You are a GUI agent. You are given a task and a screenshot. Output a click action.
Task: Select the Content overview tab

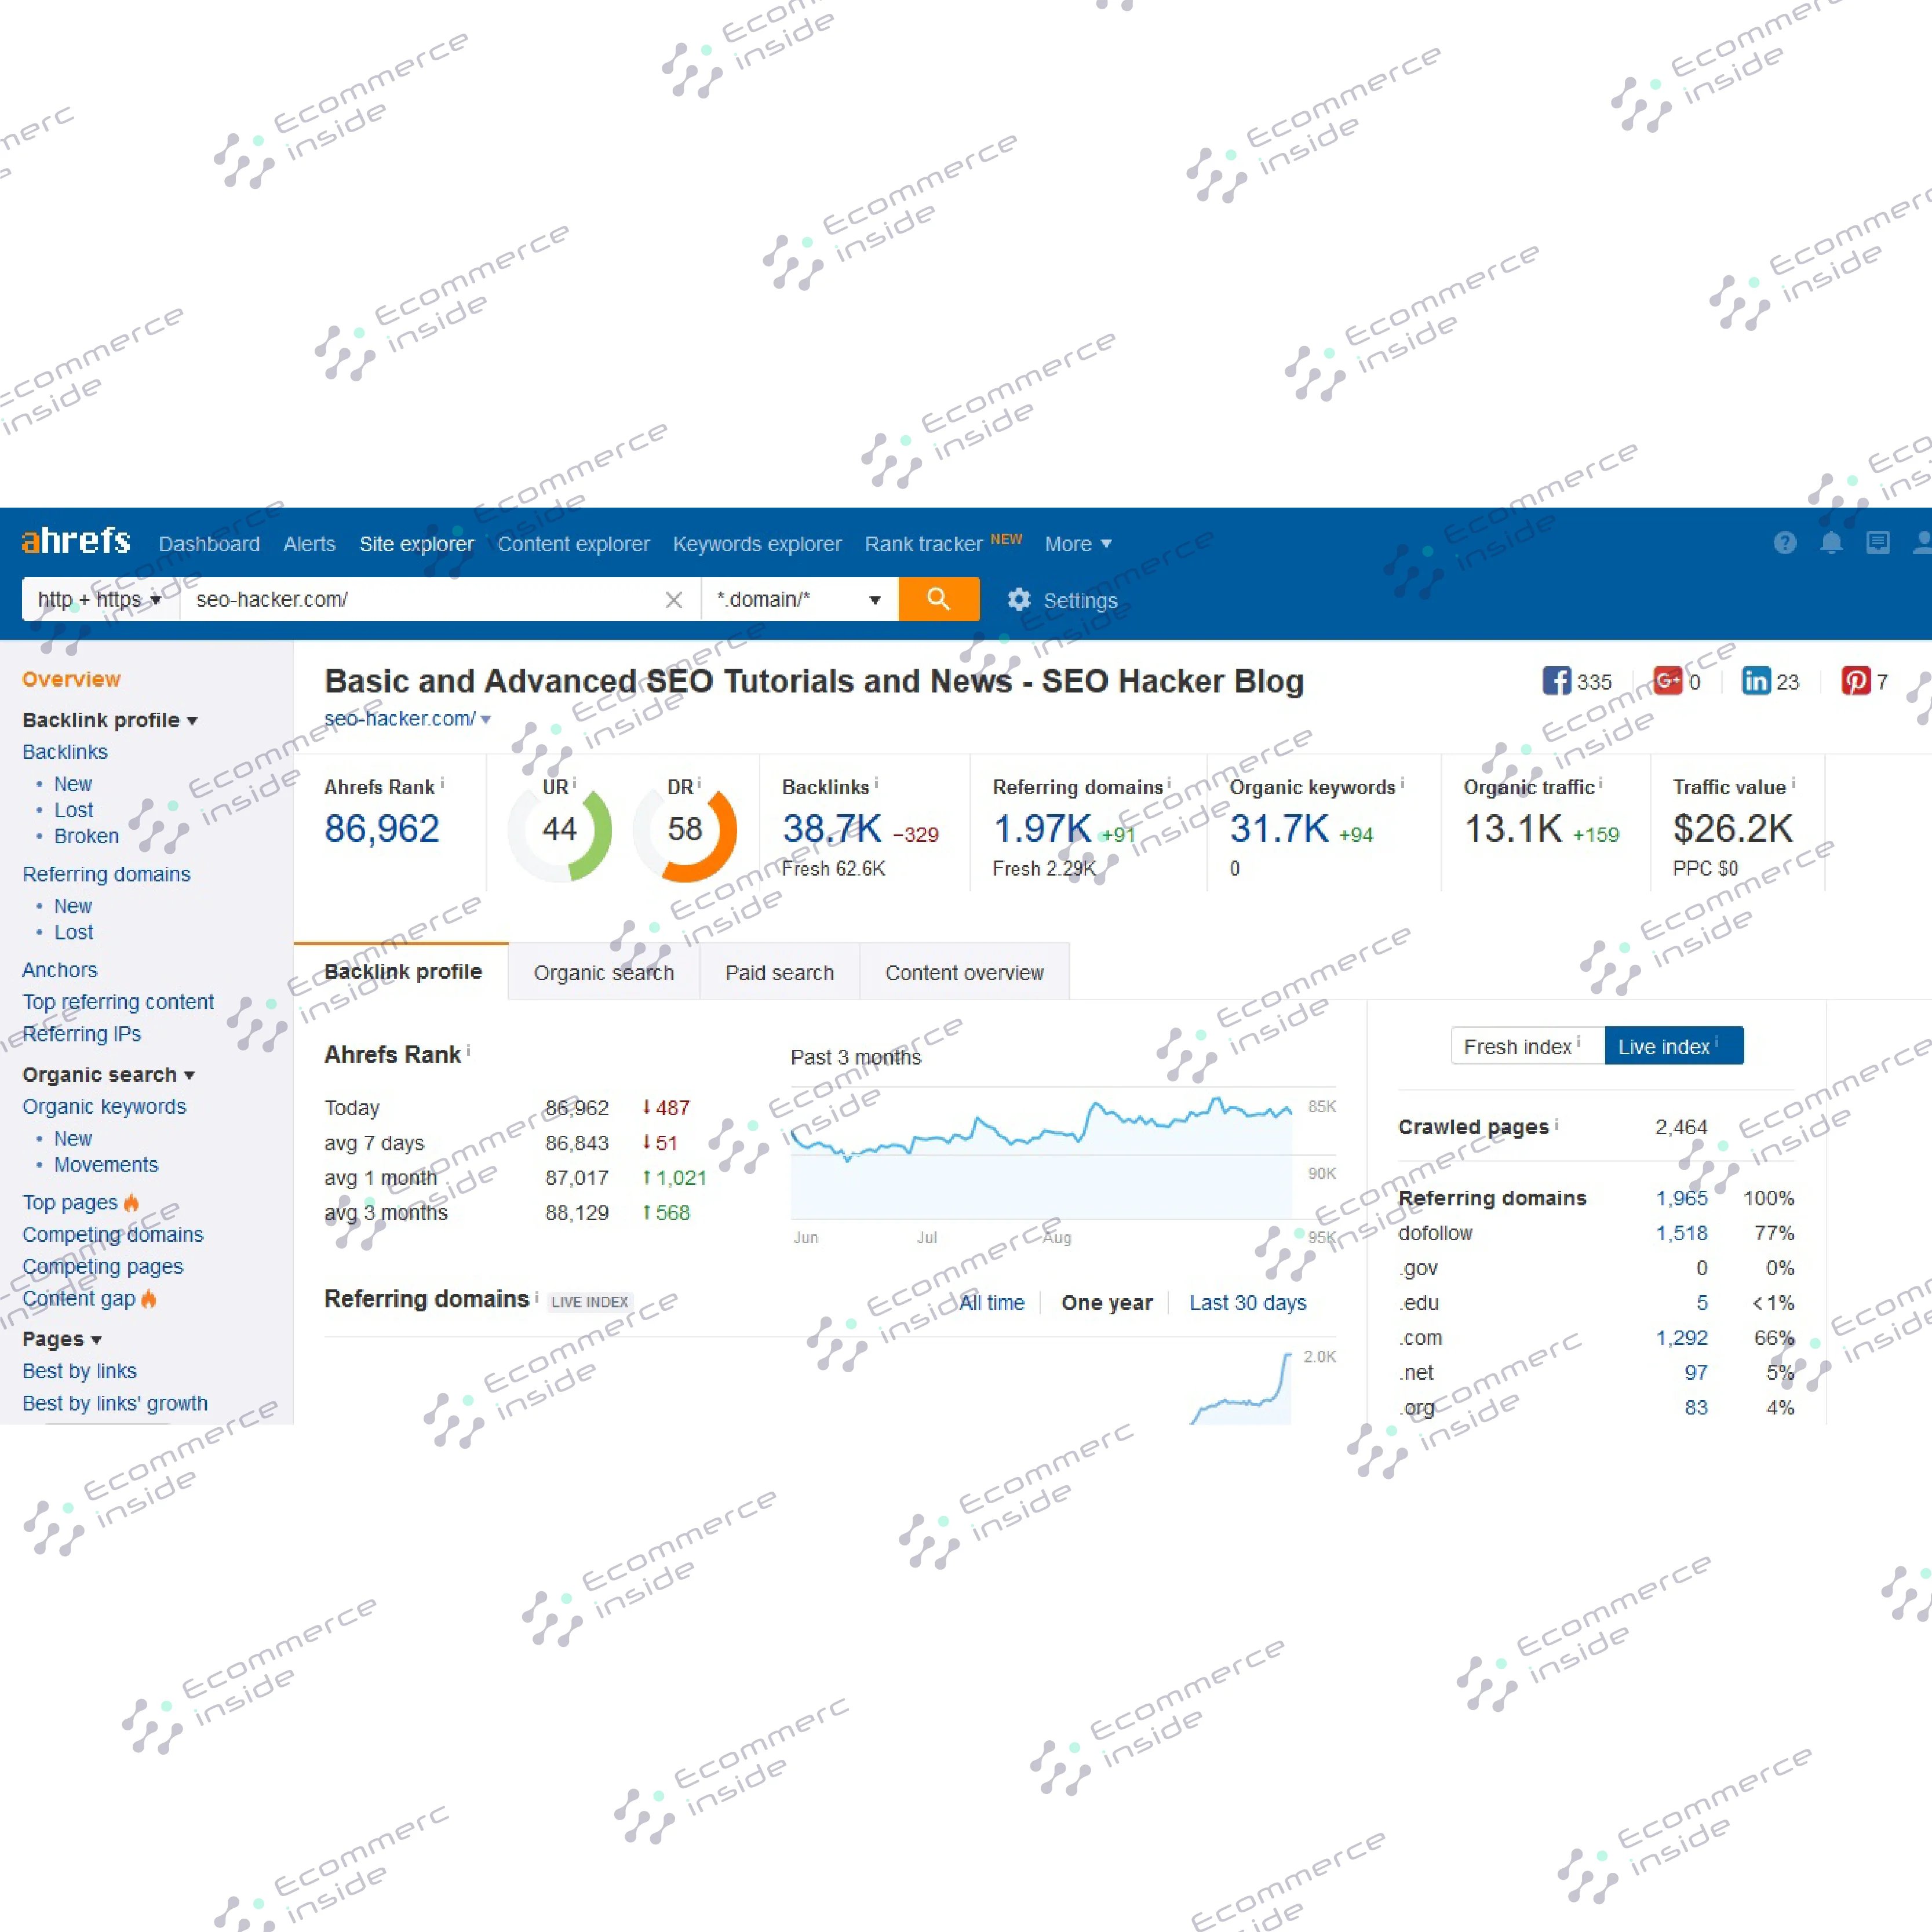tap(965, 972)
